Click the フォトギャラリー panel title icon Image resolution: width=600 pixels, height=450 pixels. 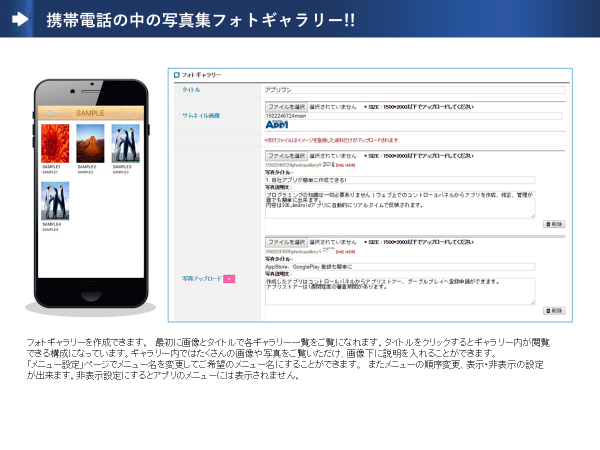pos(178,75)
